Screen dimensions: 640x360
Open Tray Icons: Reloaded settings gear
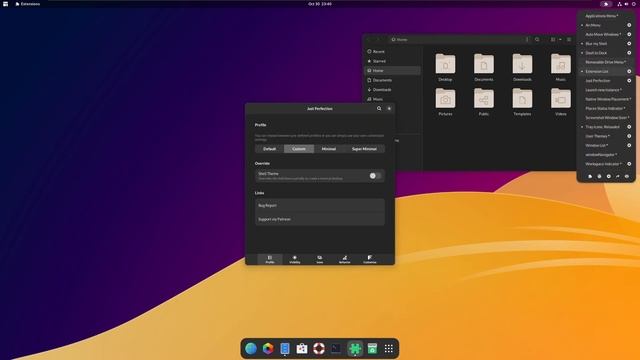[x=629, y=127]
